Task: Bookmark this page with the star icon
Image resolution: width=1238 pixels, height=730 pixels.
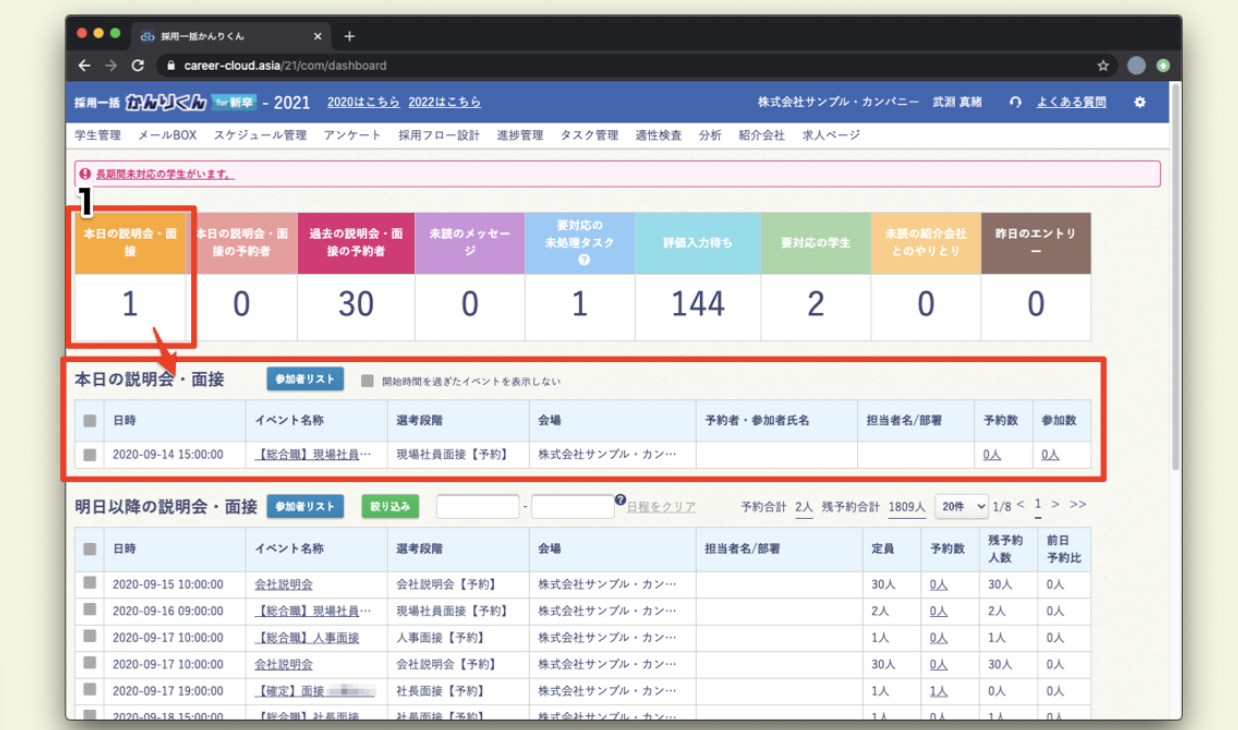Action: tap(1103, 66)
